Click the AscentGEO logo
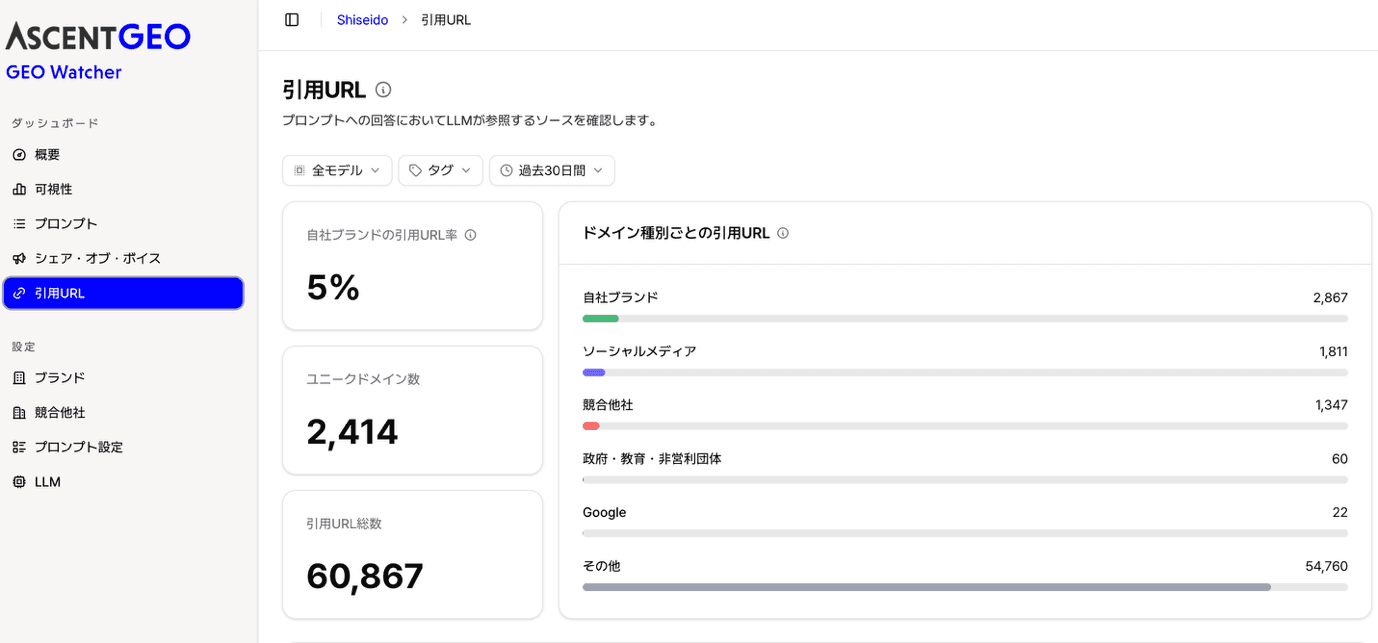 [x=98, y=37]
